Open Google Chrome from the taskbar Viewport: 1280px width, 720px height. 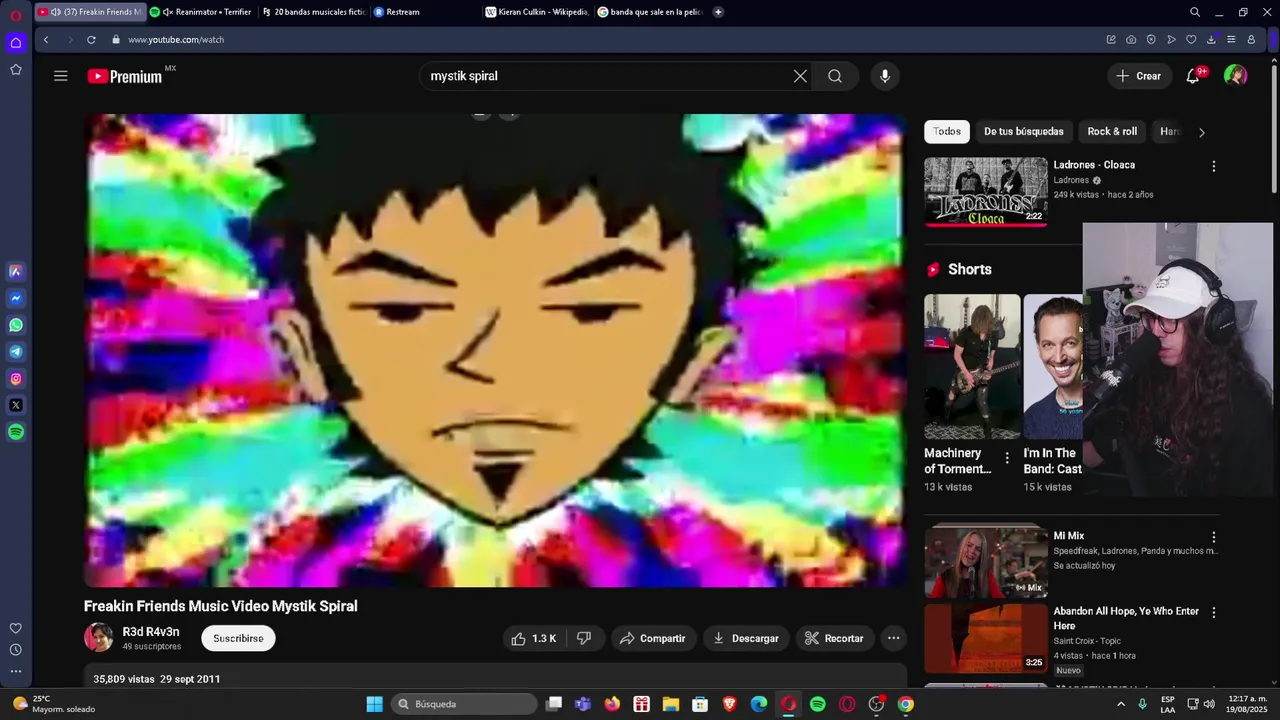905,704
